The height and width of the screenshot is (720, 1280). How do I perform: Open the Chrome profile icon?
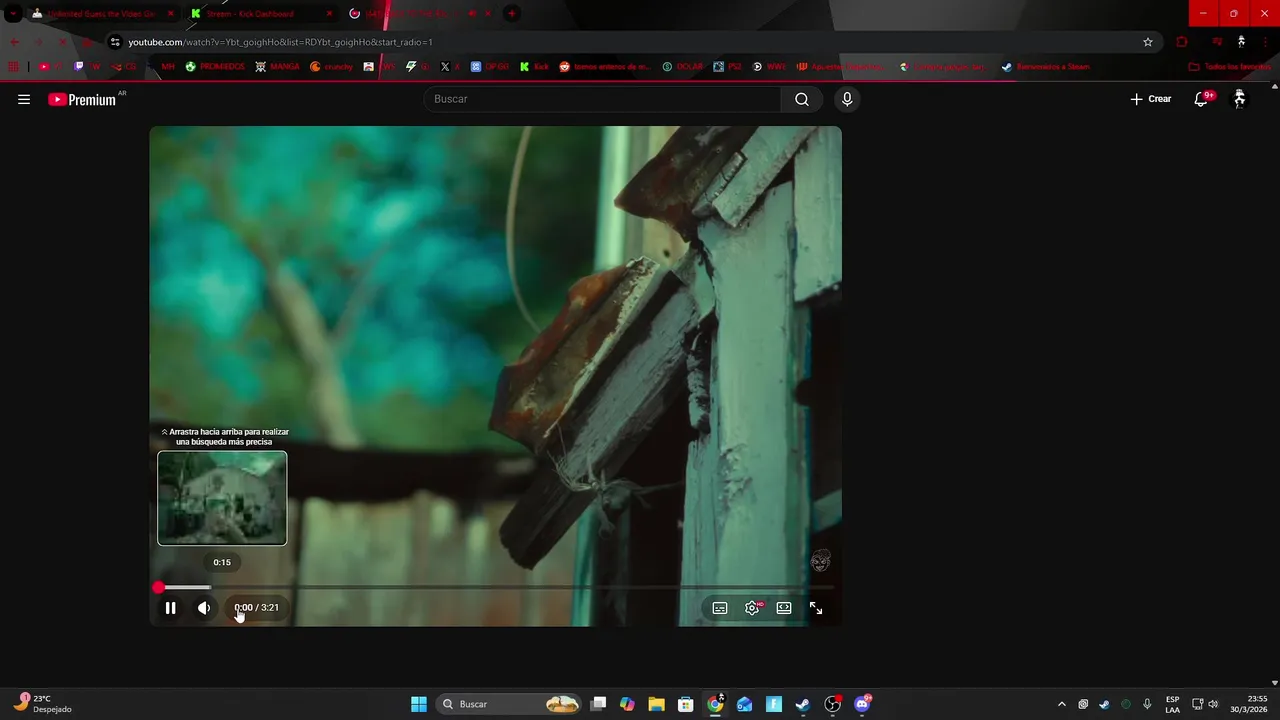click(1241, 42)
